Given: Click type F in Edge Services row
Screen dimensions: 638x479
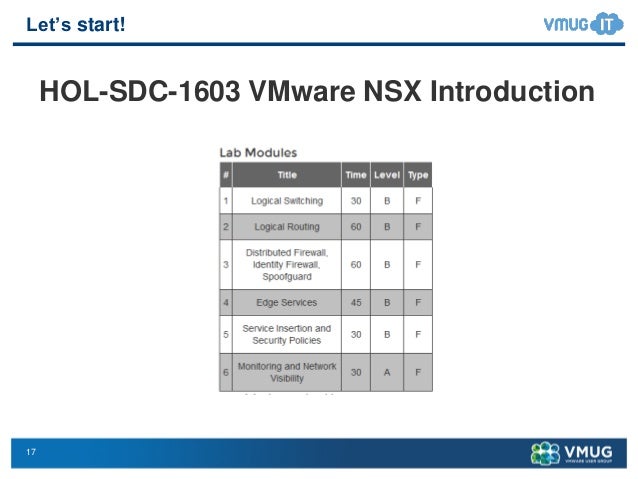Looking at the screenshot, I should pos(418,302).
